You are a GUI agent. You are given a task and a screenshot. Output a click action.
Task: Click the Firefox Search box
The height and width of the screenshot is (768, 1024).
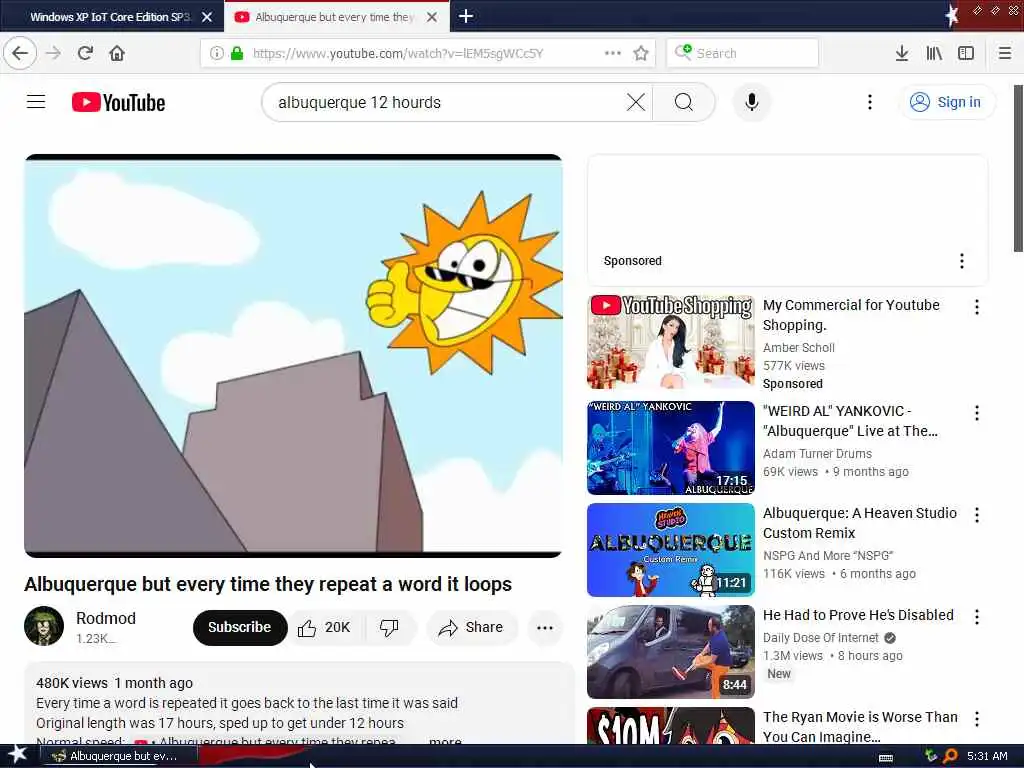point(743,53)
